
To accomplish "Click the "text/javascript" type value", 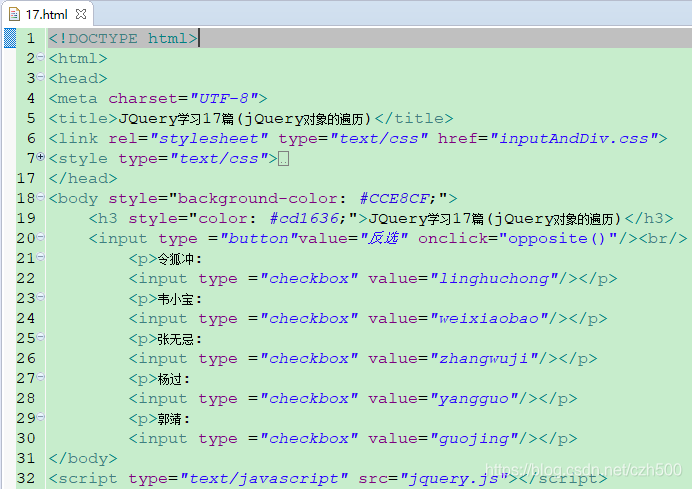I will tap(264, 478).
